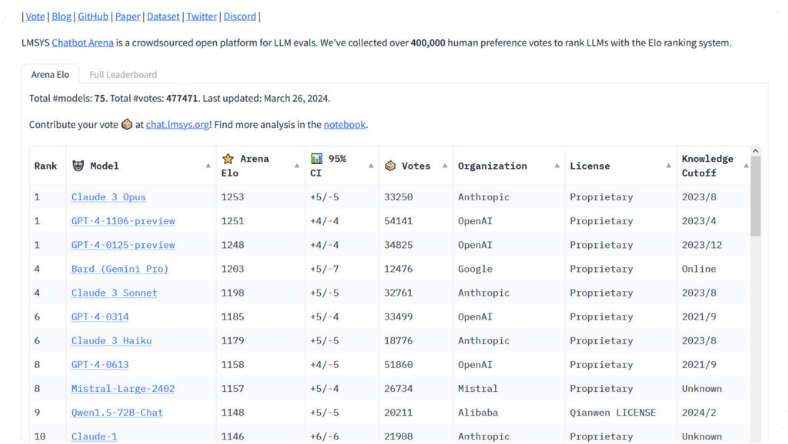This screenshot has width=788, height=444.
Task: Open the Claude 3 Opus model link
Action: [109, 197]
